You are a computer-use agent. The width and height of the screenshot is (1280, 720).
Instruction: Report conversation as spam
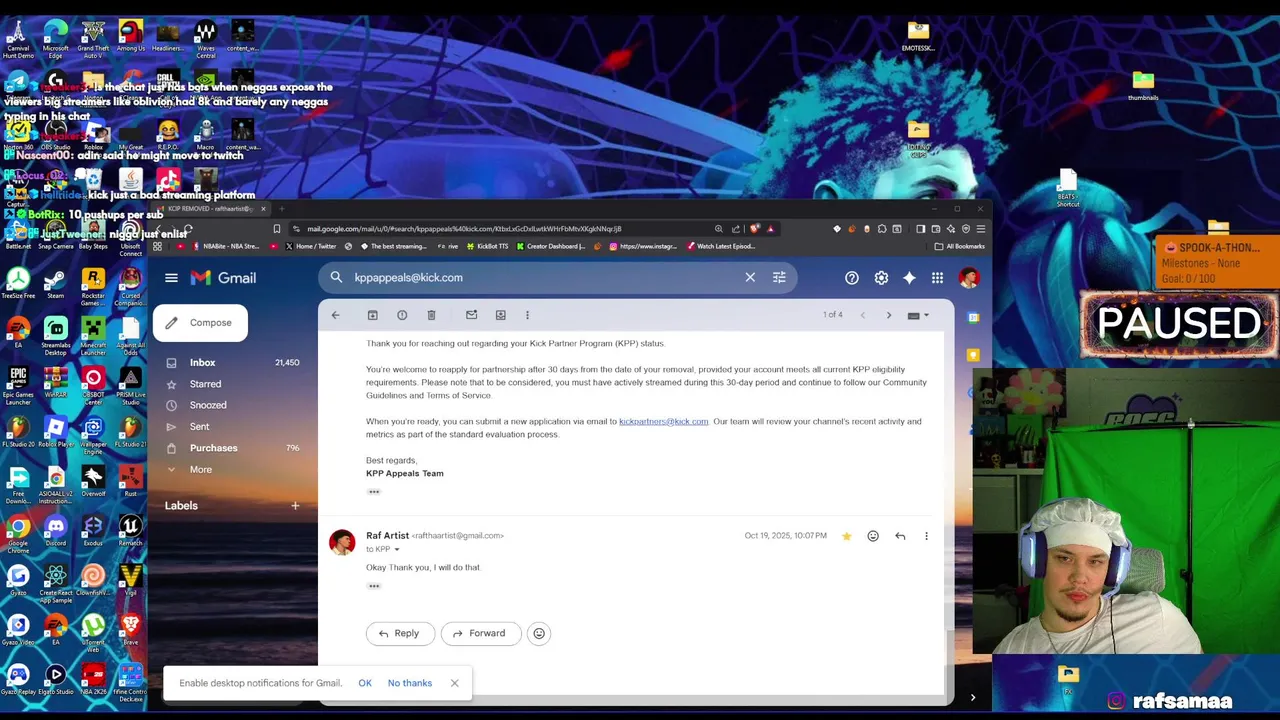pyautogui.click(x=402, y=315)
